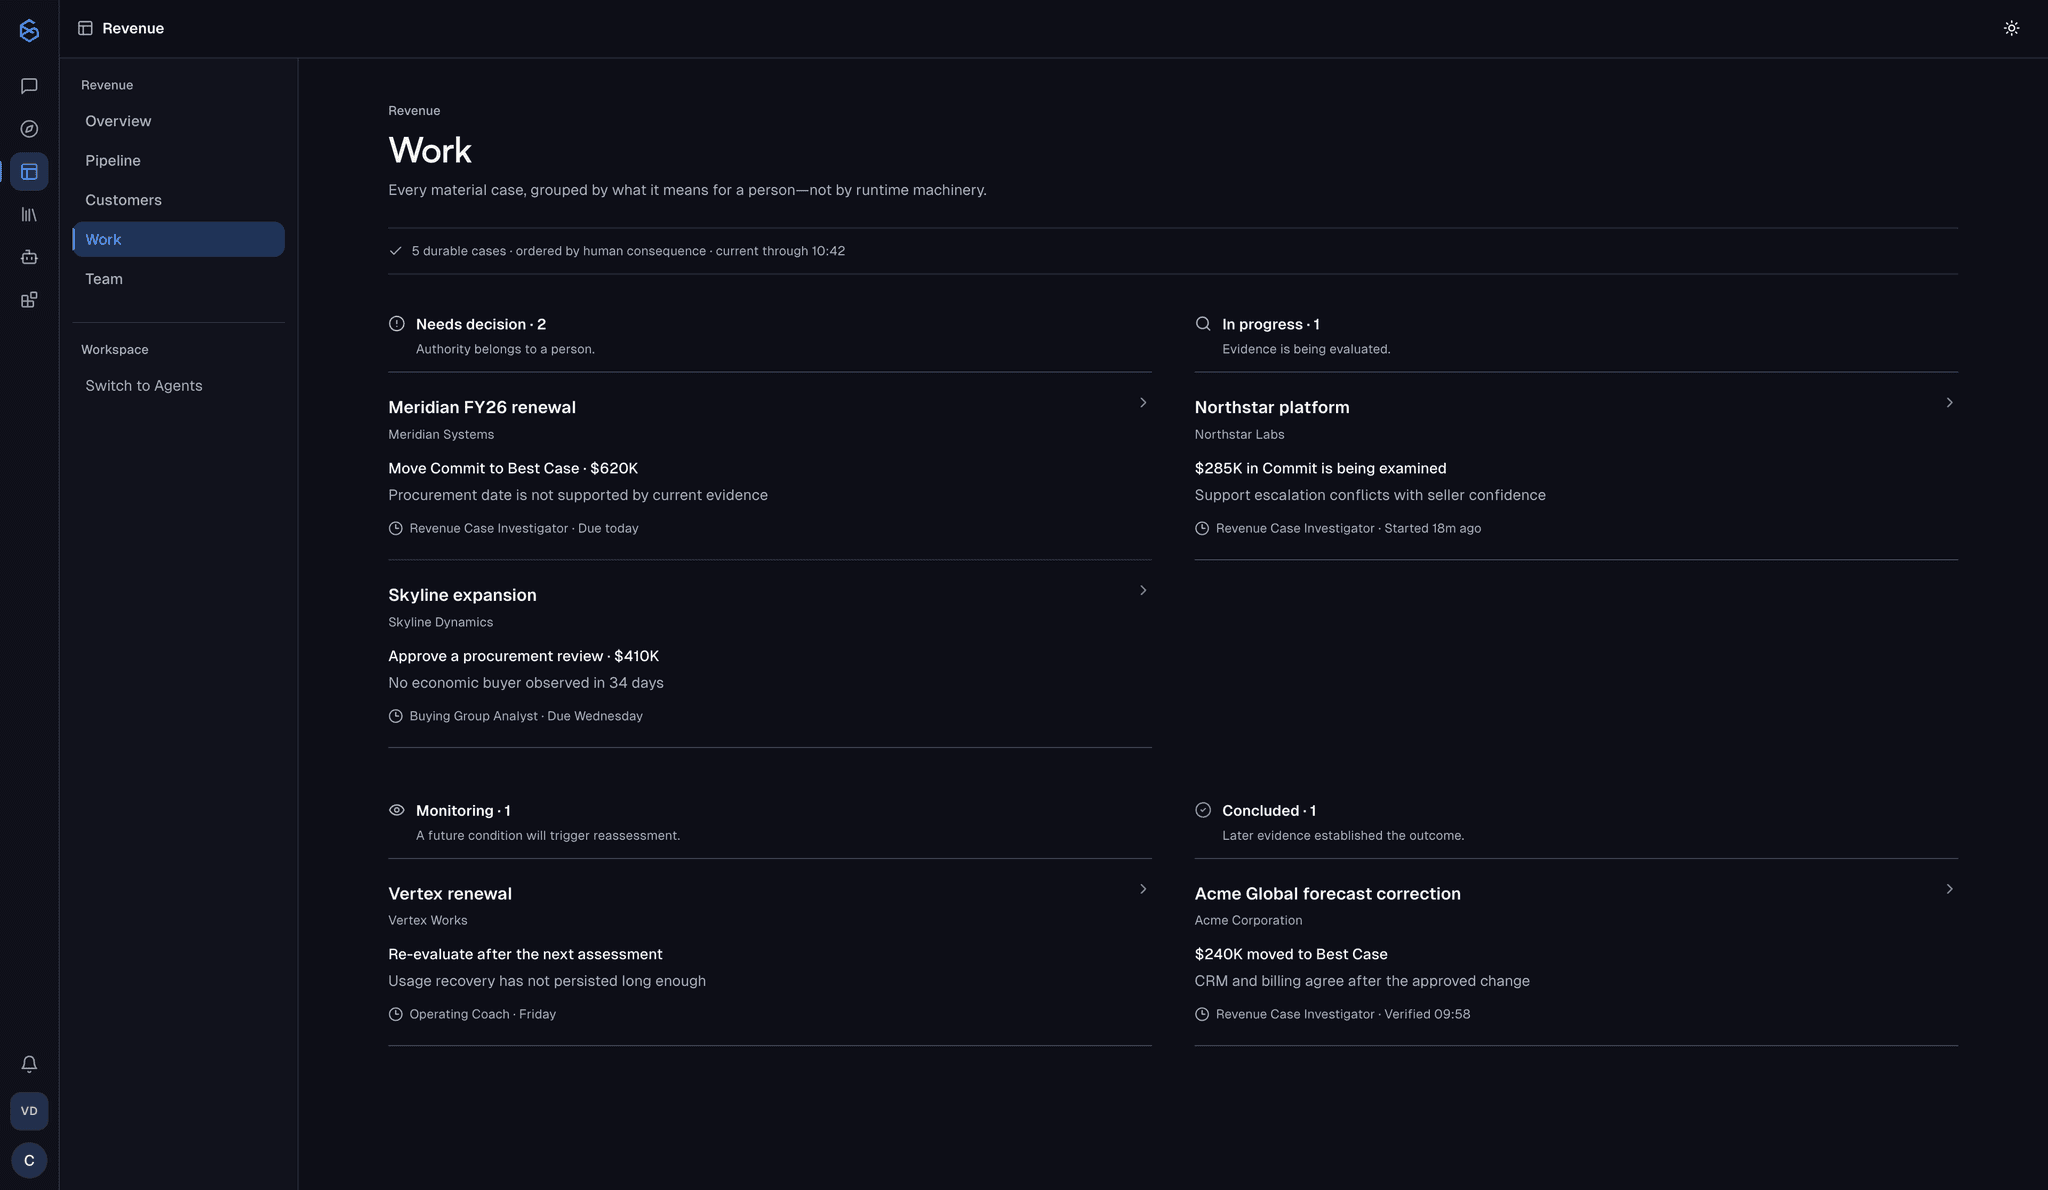
Task: Click 'Move Commit to Best Case · $620K' text
Action: click(513, 468)
